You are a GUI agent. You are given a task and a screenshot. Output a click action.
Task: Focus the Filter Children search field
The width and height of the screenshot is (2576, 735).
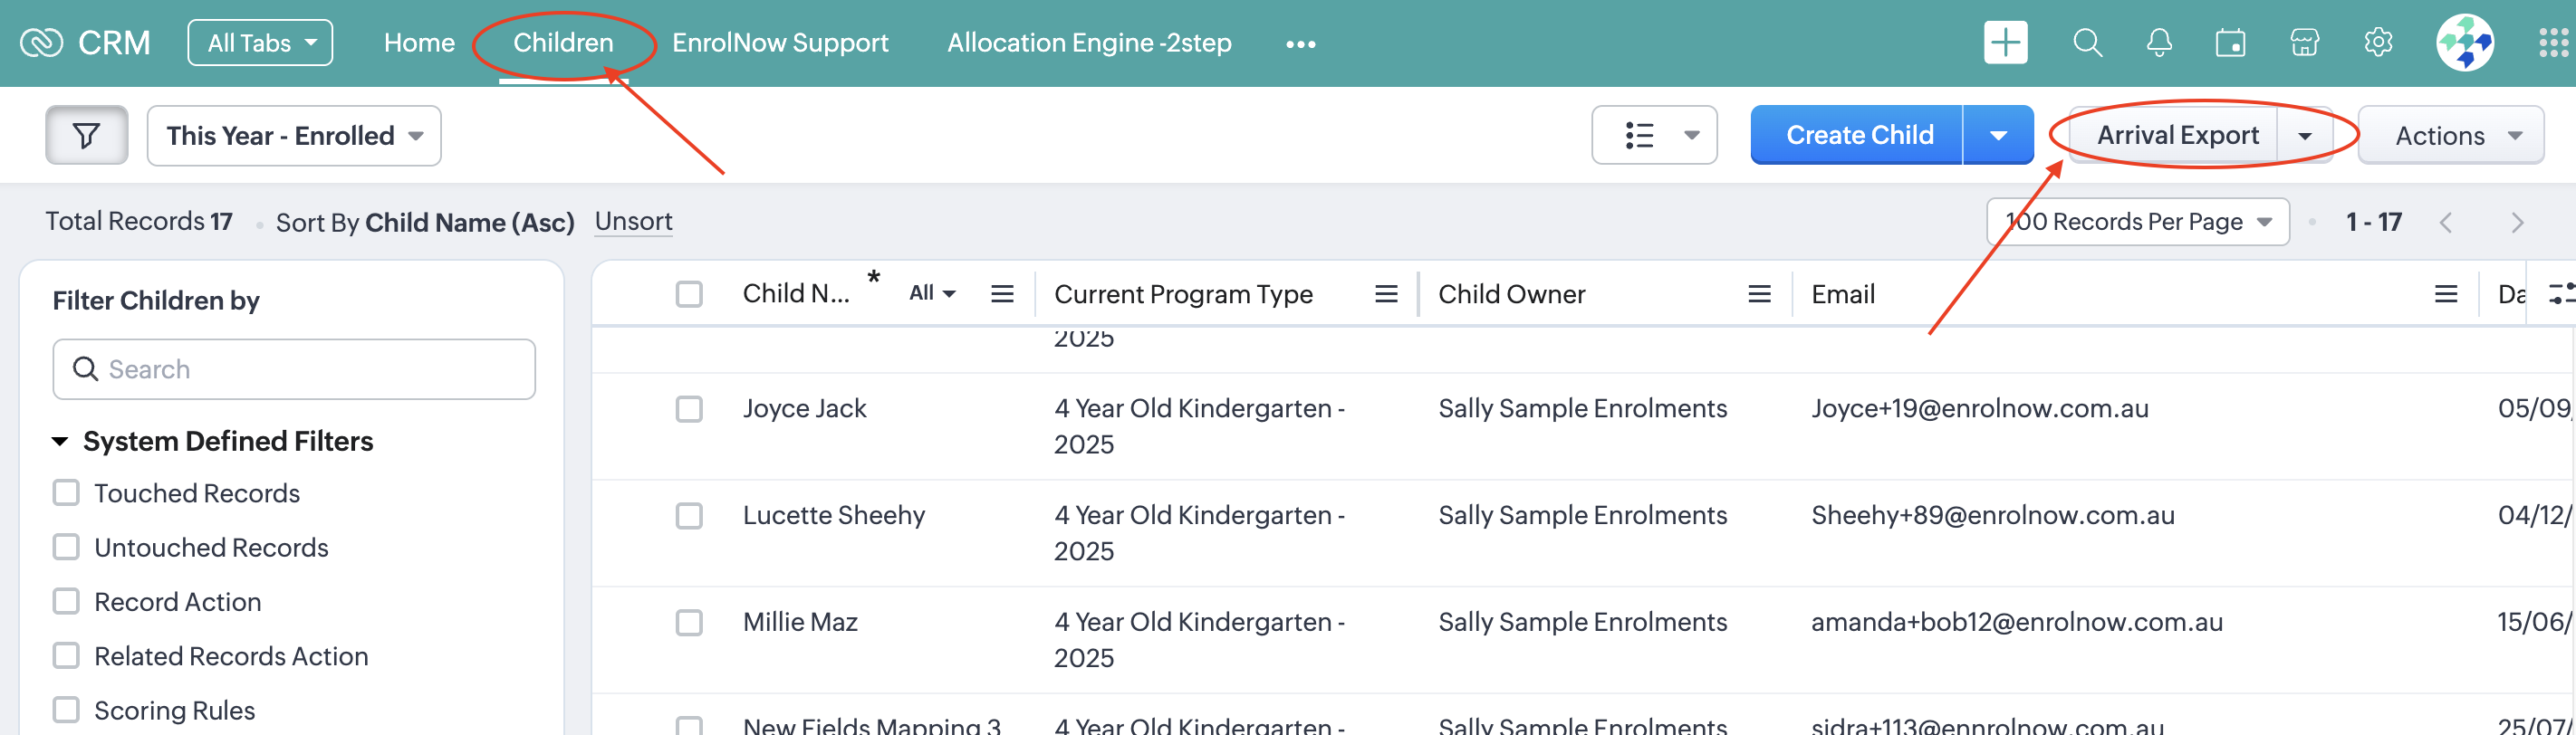click(x=294, y=369)
